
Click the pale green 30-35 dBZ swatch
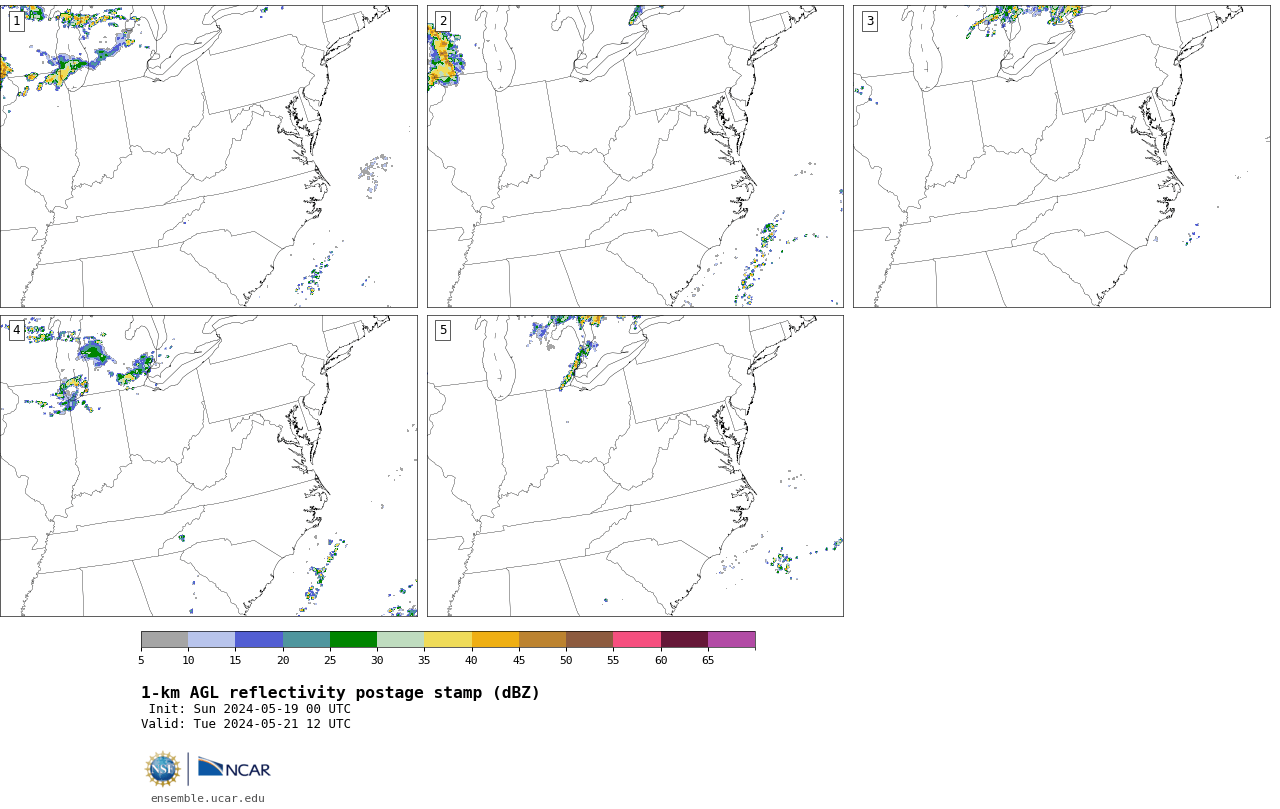tap(400, 640)
